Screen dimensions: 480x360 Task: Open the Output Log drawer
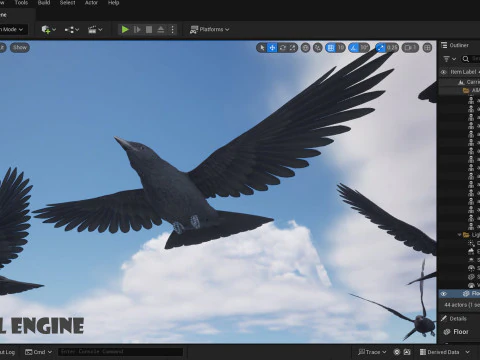tap(7, 352)
